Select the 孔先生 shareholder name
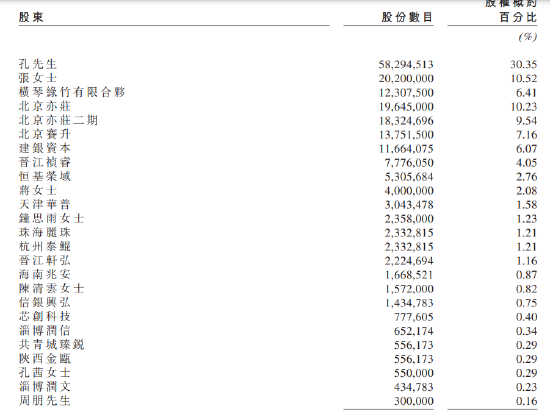This screenshot has width=550, height=417. click(x=38, y=64)
